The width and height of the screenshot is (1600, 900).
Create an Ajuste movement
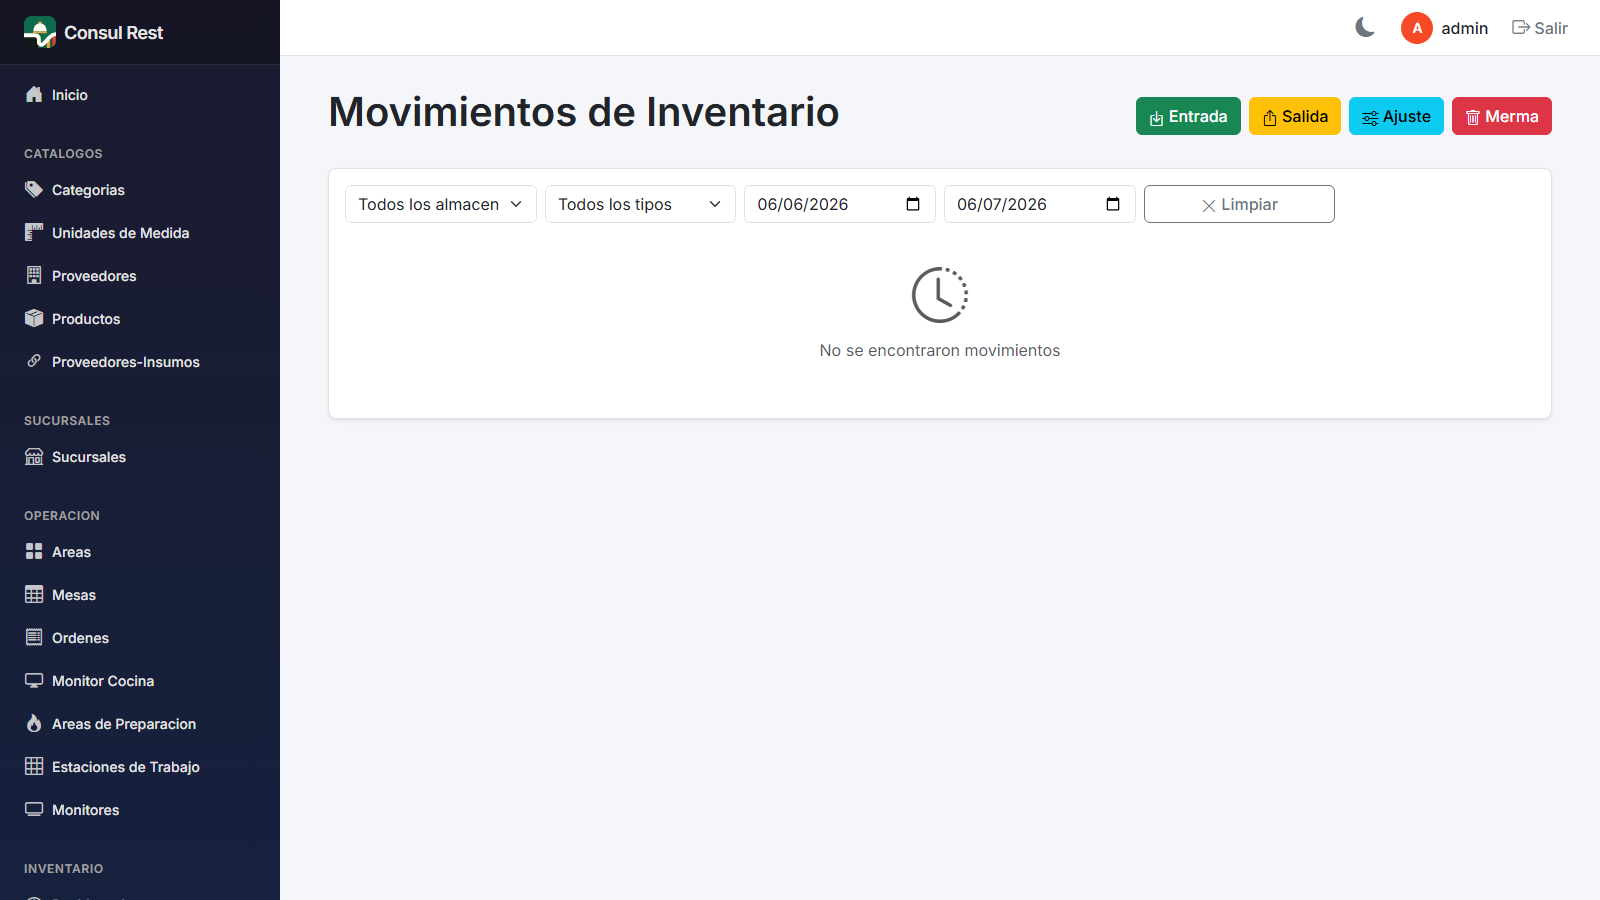1396,116
